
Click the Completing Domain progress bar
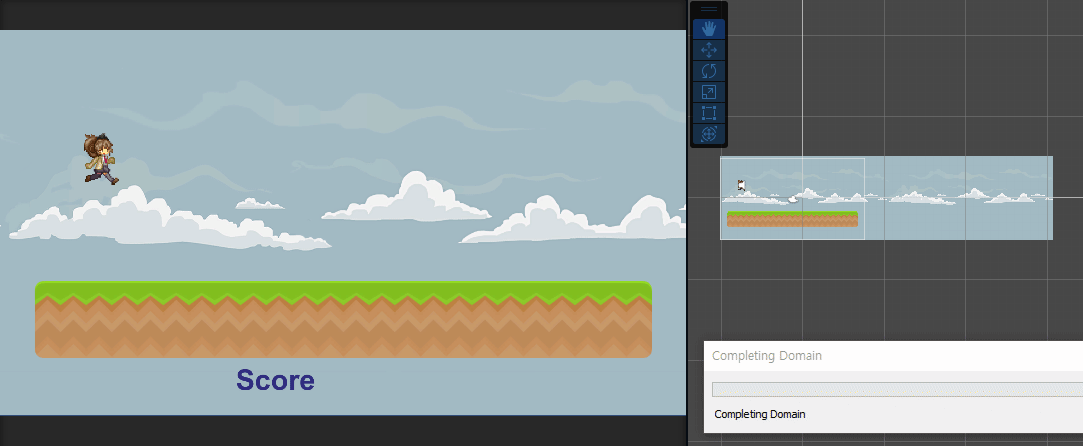[x=897, y=389]
